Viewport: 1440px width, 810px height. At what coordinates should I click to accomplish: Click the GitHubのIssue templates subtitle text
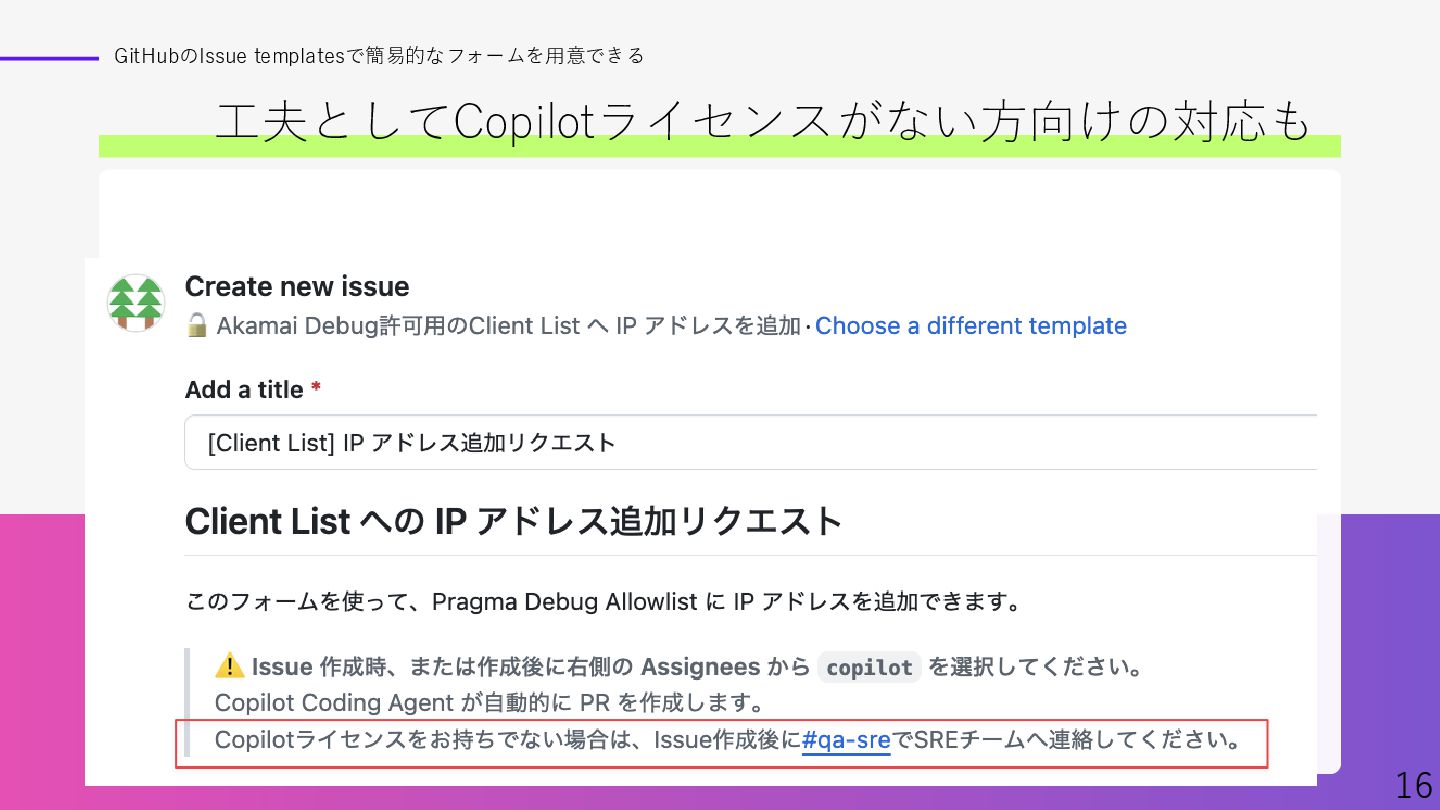[x=379, y=56]
